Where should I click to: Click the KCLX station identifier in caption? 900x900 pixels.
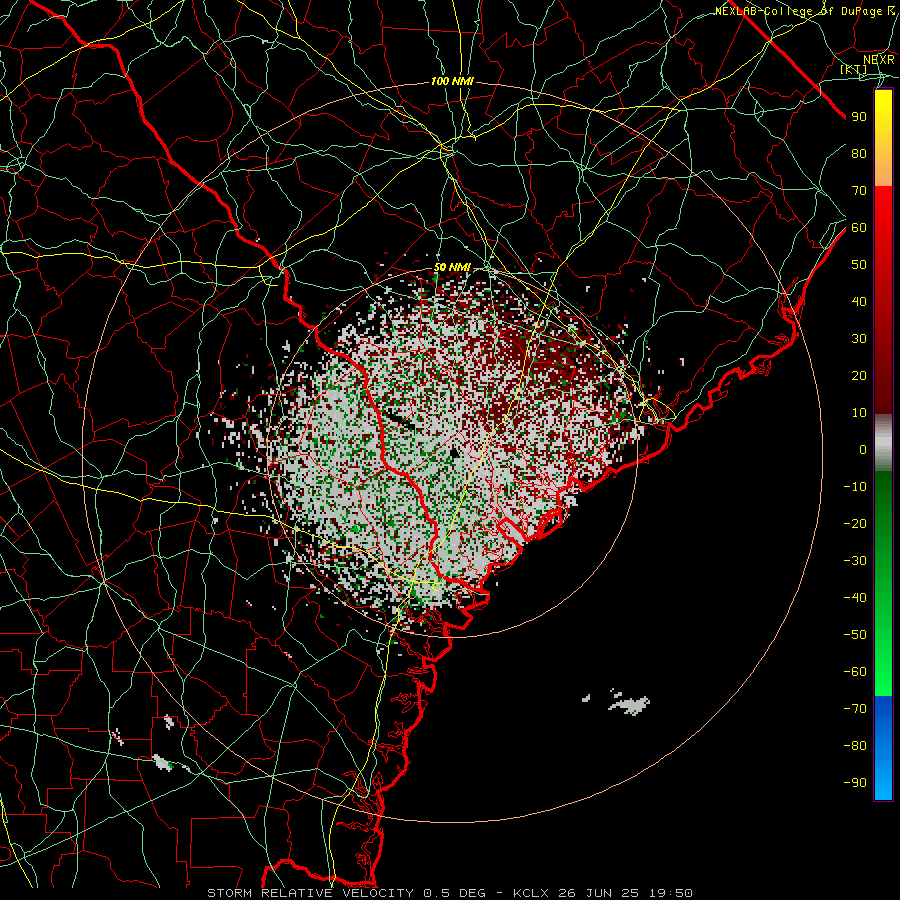click(x=531, y=893)
